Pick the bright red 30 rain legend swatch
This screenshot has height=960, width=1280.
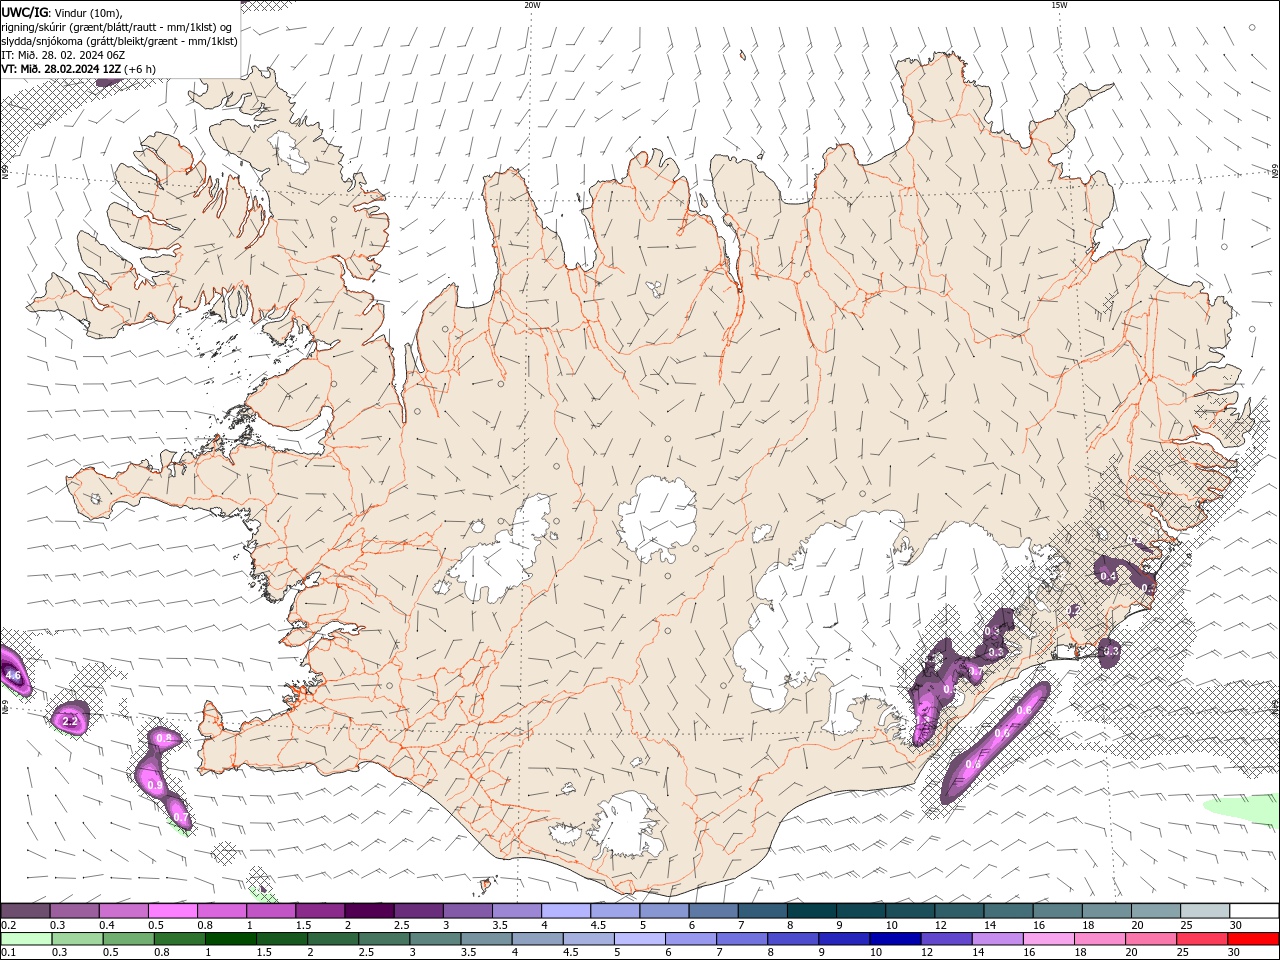coord(1253,939)
